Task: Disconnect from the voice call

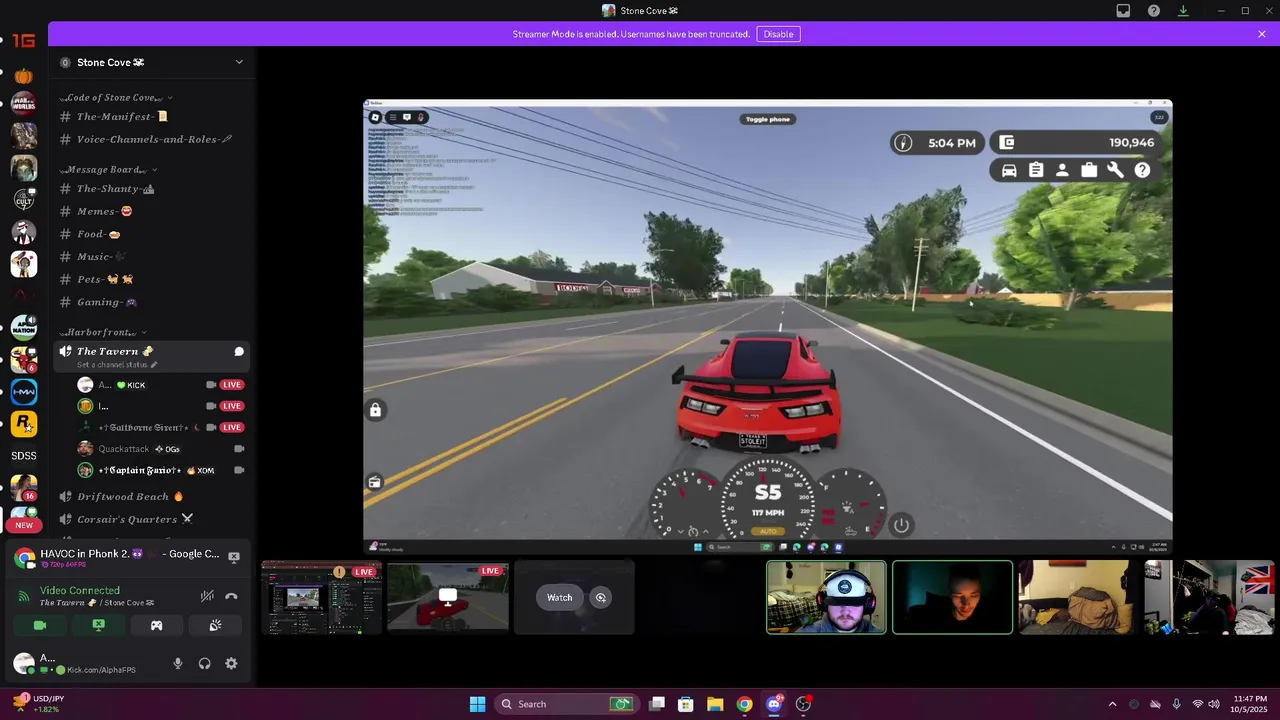Action: pos(231,596)
